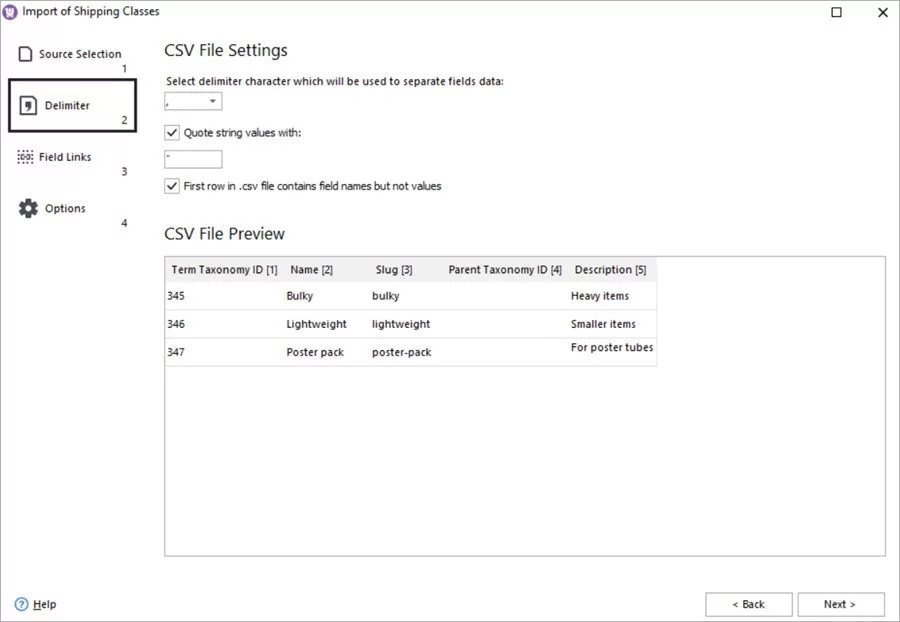Click the Next button
Screen dimensions: 900x622
pyautogui.click(x=841, y=604)
